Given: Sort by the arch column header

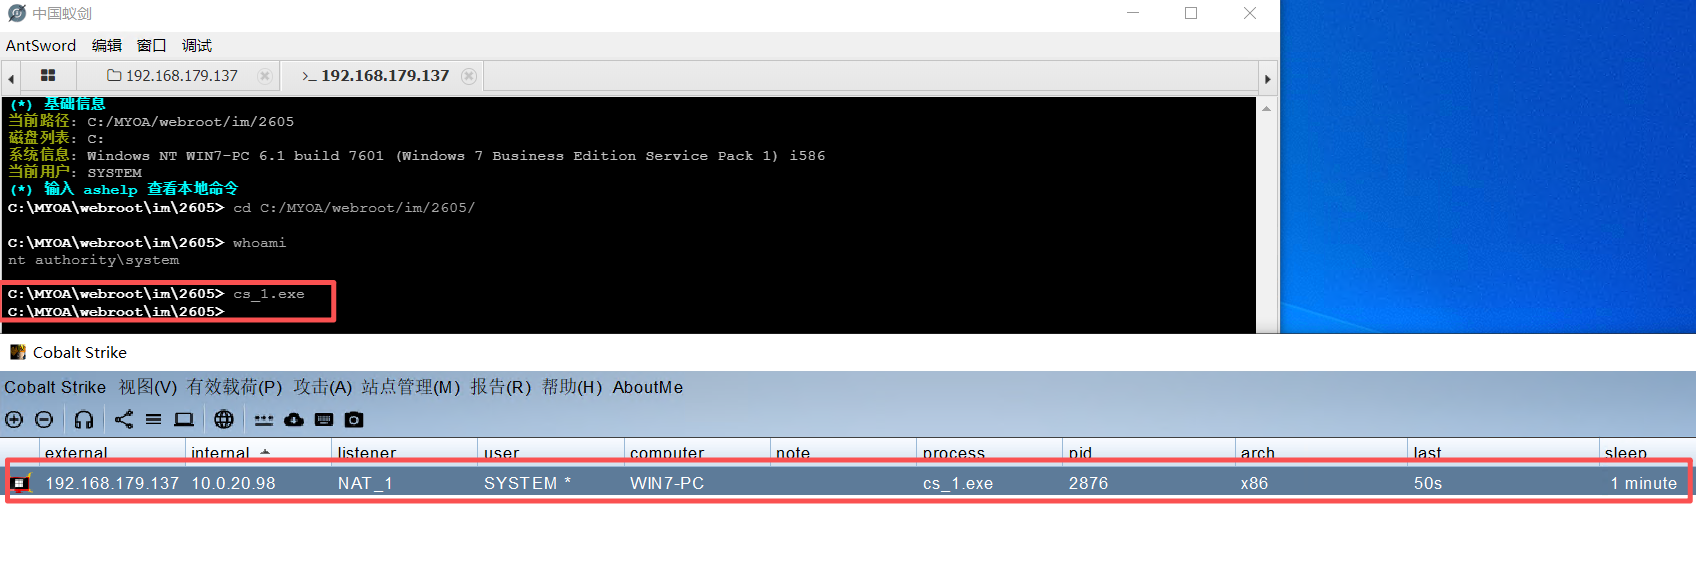Looking at the screenshot, I should click(x=1321, y=451).
